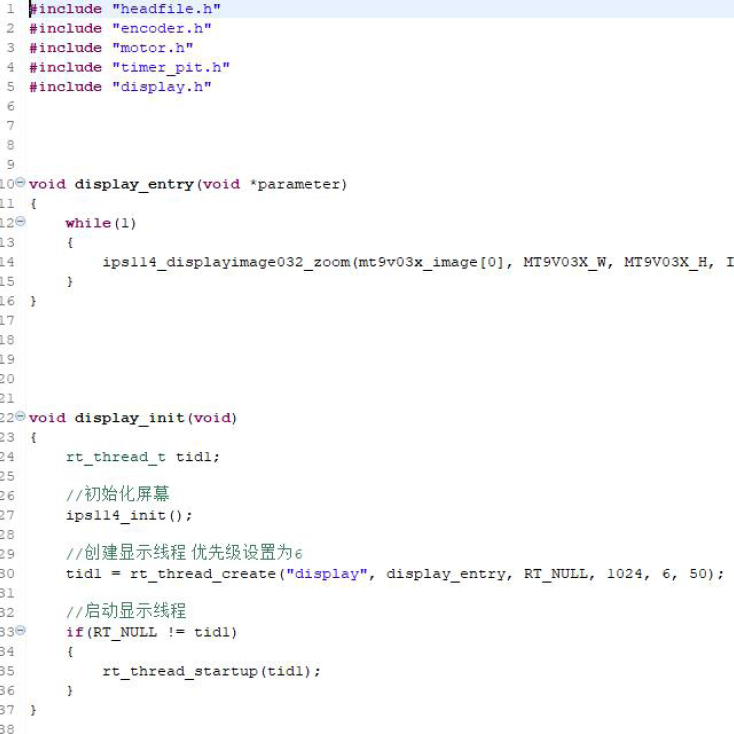734x734 pixels.
Task: Click the "motor.h" include string
Action: click(153, 48)
